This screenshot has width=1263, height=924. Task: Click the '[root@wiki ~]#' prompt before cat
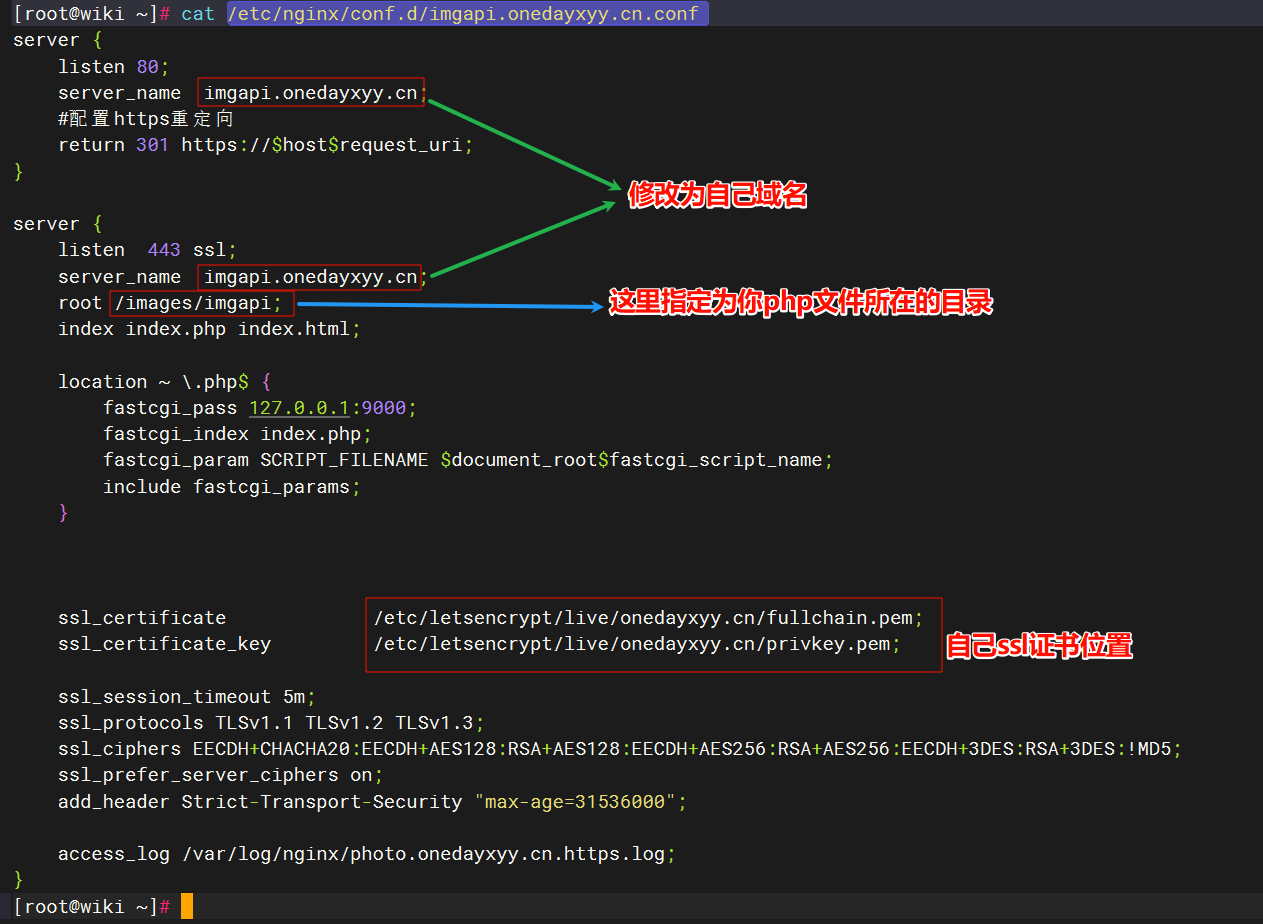tap(92, 14)
